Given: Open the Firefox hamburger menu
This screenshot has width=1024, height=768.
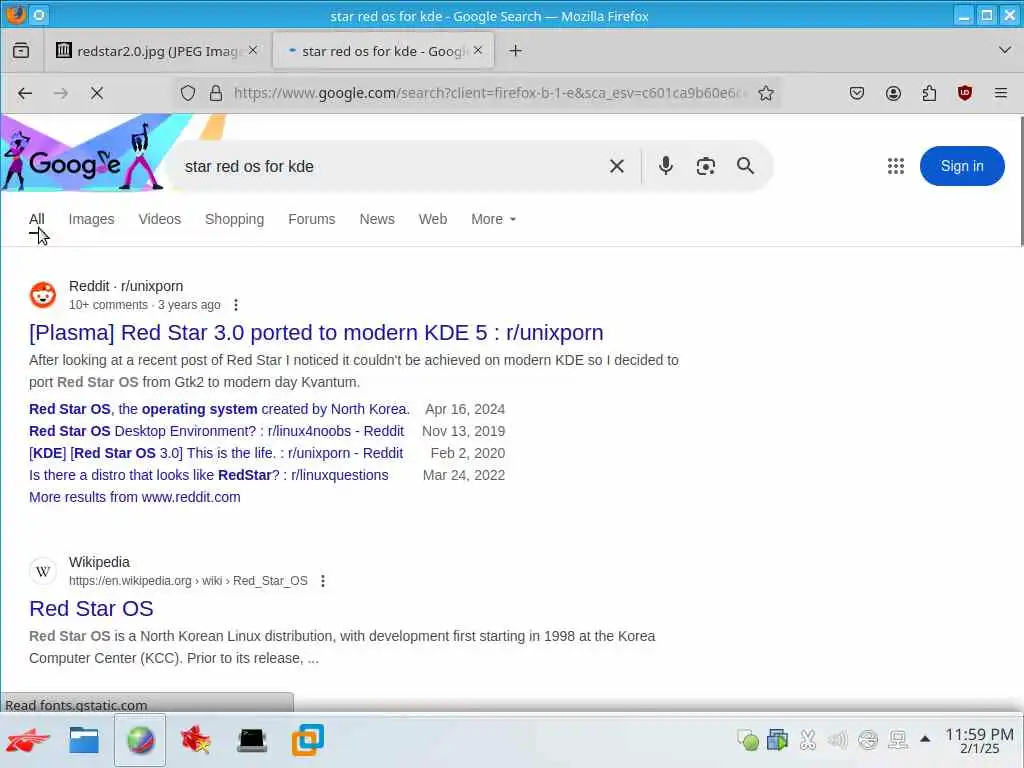Looking at the screenshot, I should point(1000,93).
